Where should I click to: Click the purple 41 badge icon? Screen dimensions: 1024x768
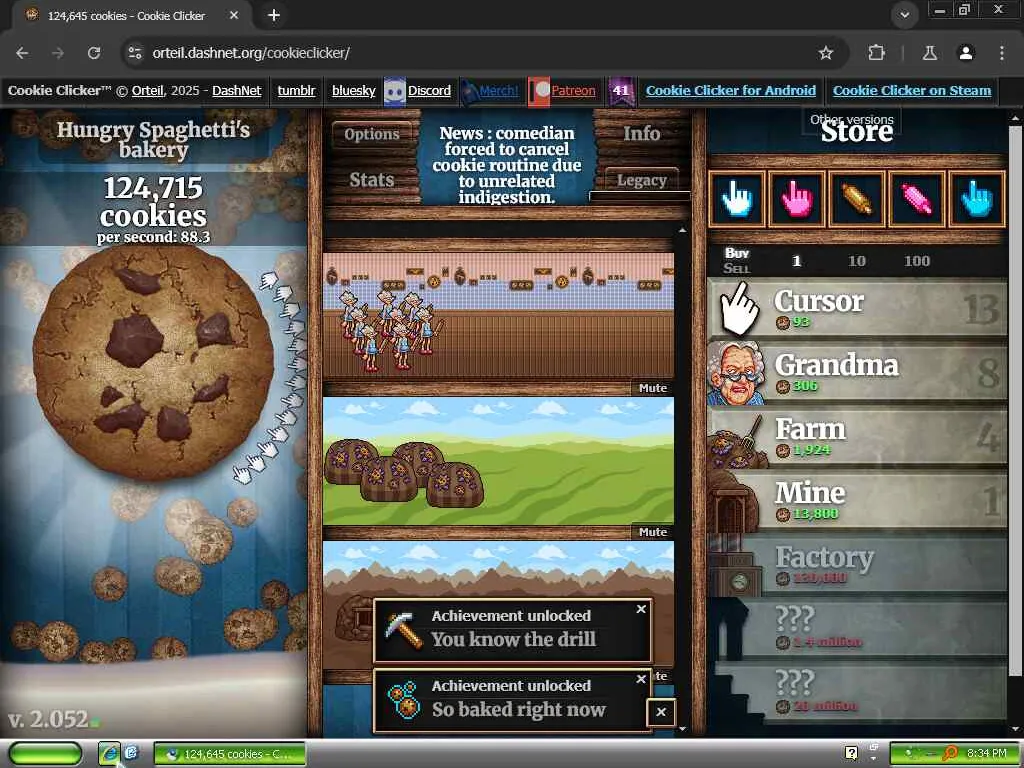point(620,91)
